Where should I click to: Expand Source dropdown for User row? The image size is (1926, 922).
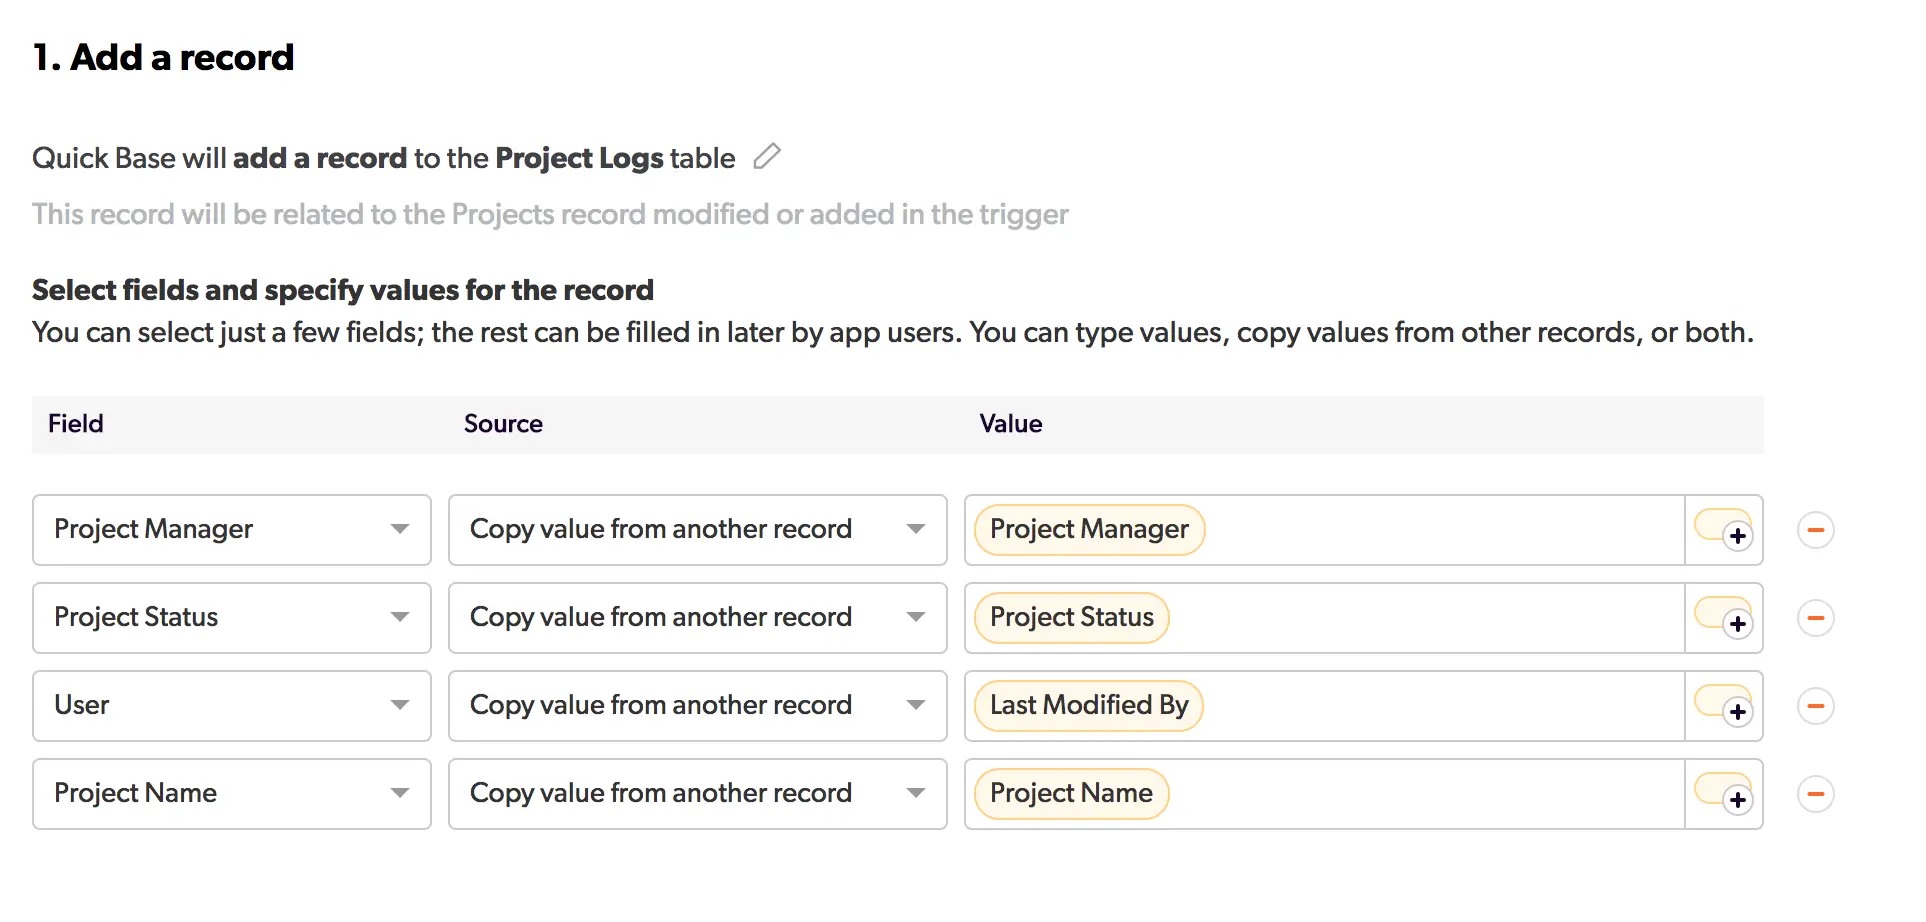click(x=697, y=706)
